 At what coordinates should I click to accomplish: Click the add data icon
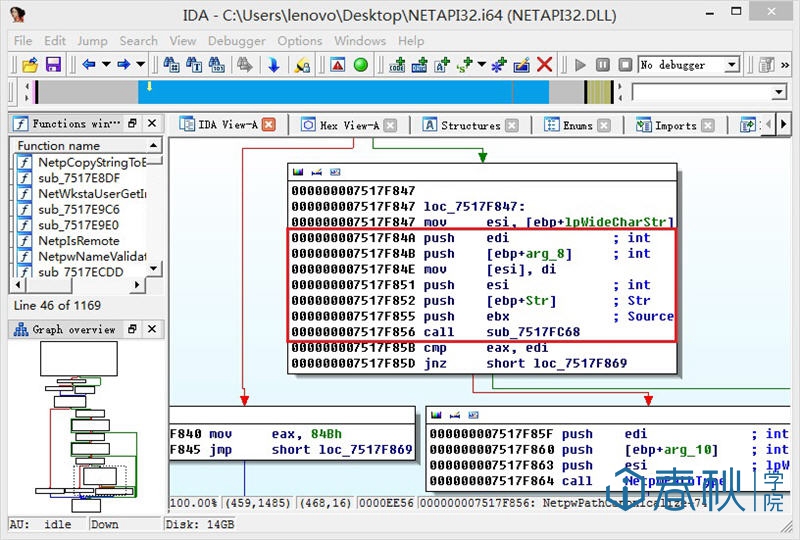[419, 65]
